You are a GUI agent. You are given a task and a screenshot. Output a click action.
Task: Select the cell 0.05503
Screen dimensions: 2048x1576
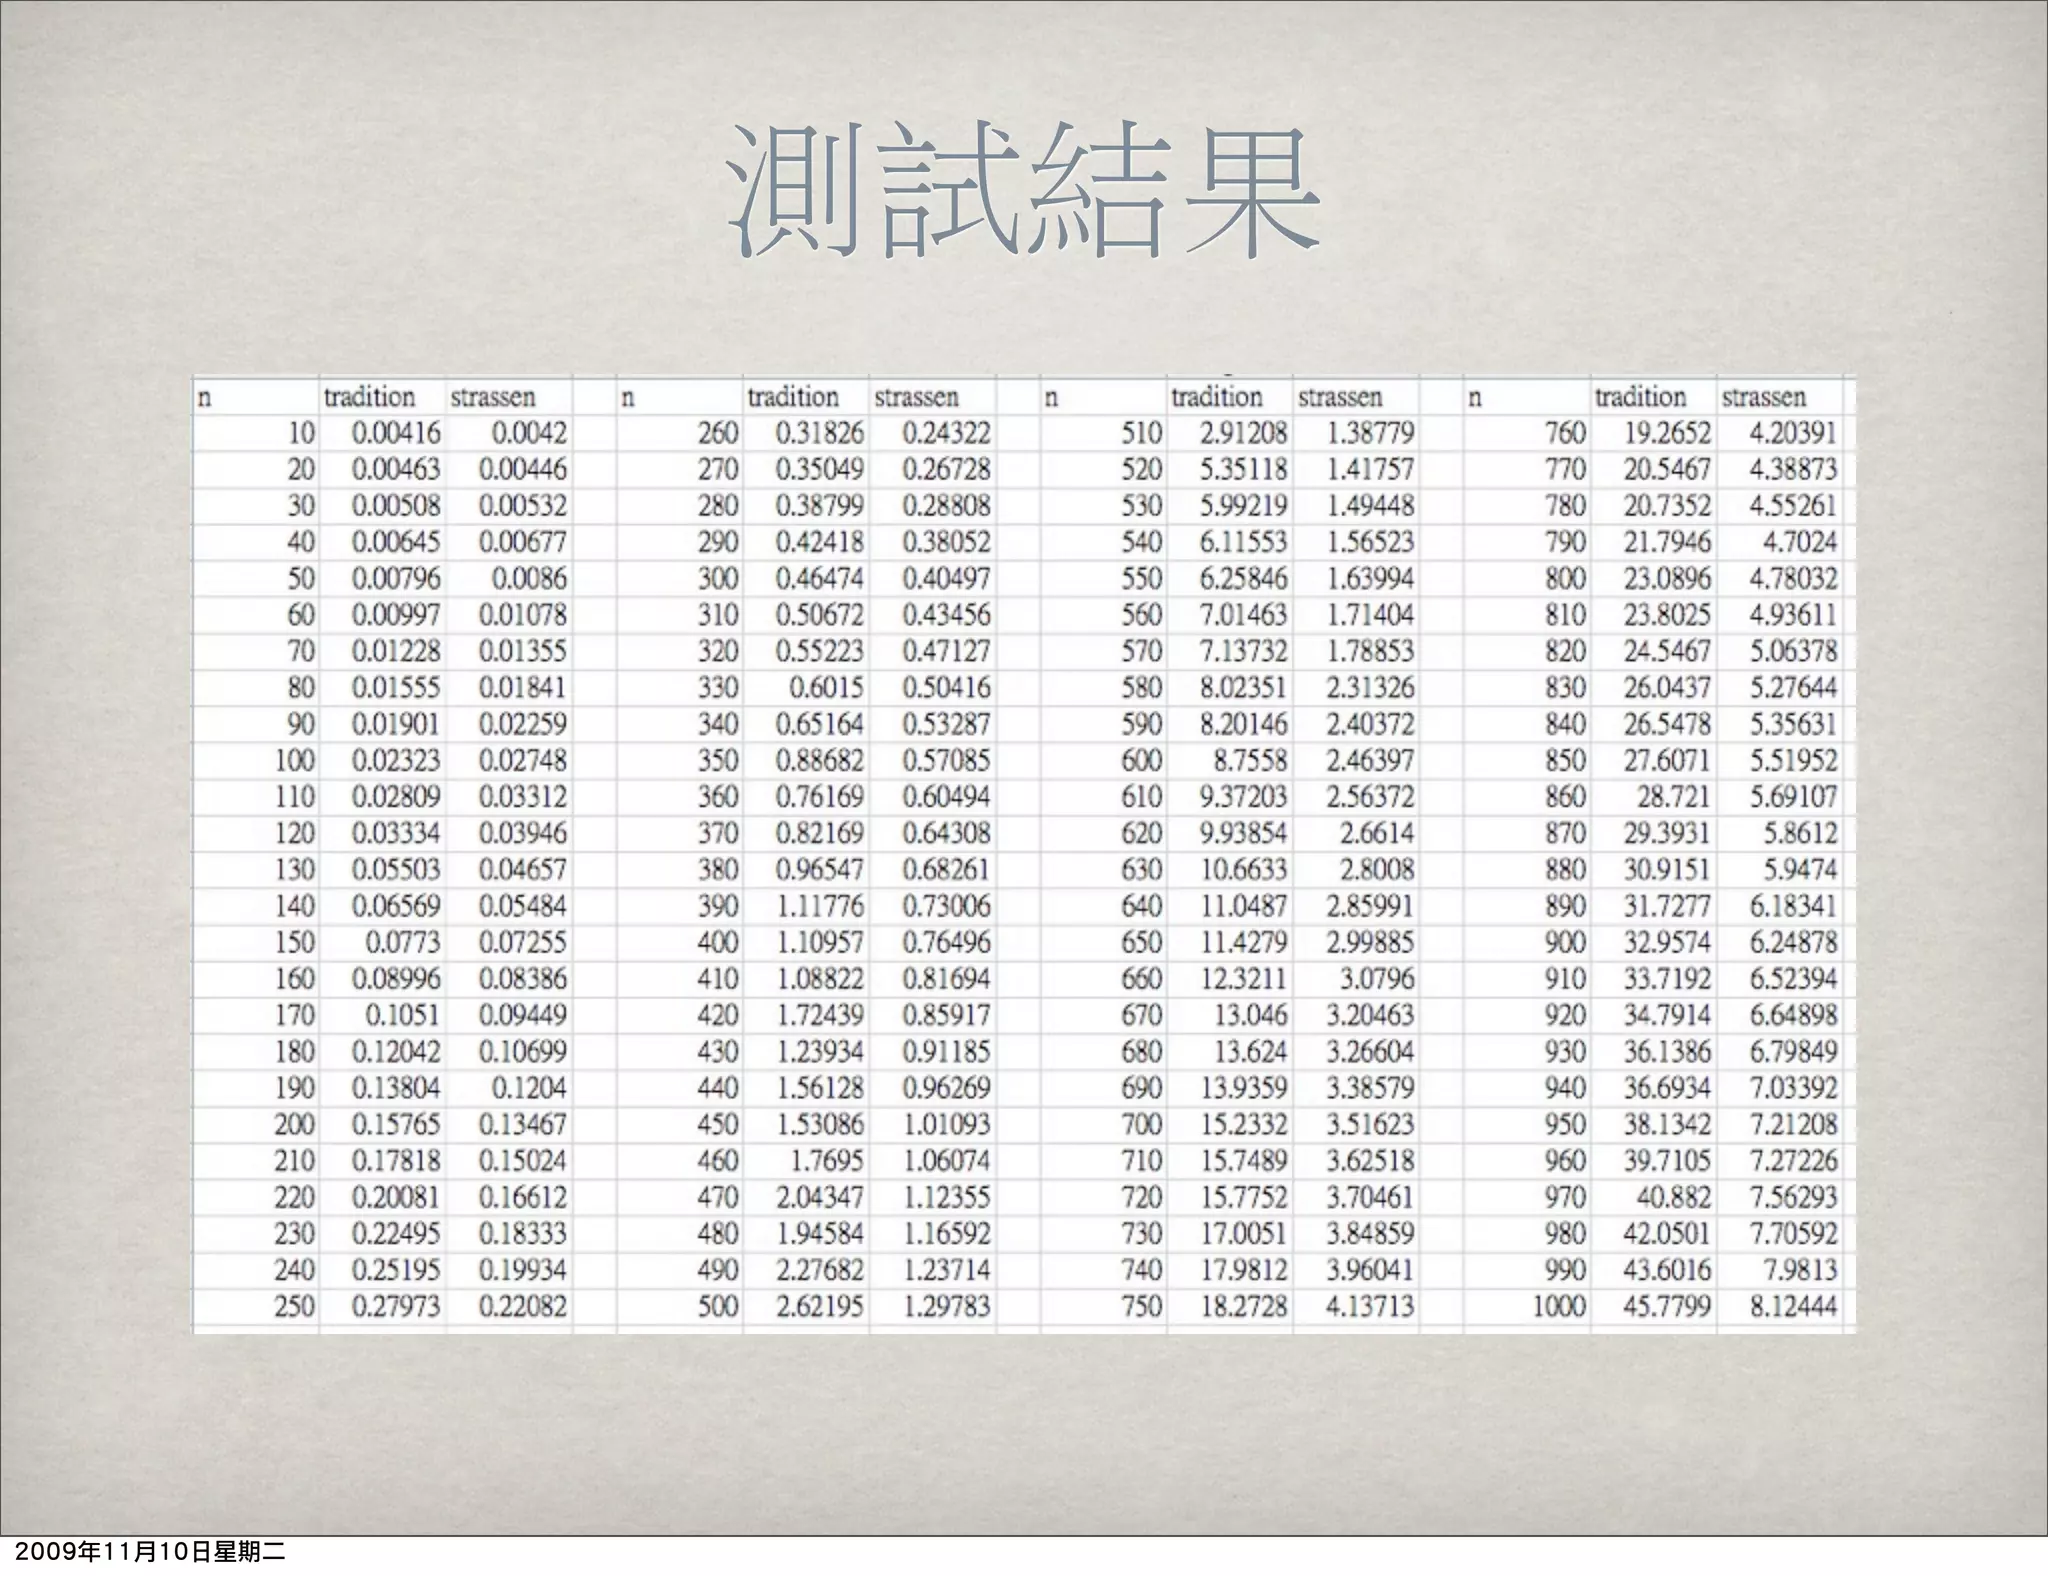pyautogui.click(x=396, y=870)
